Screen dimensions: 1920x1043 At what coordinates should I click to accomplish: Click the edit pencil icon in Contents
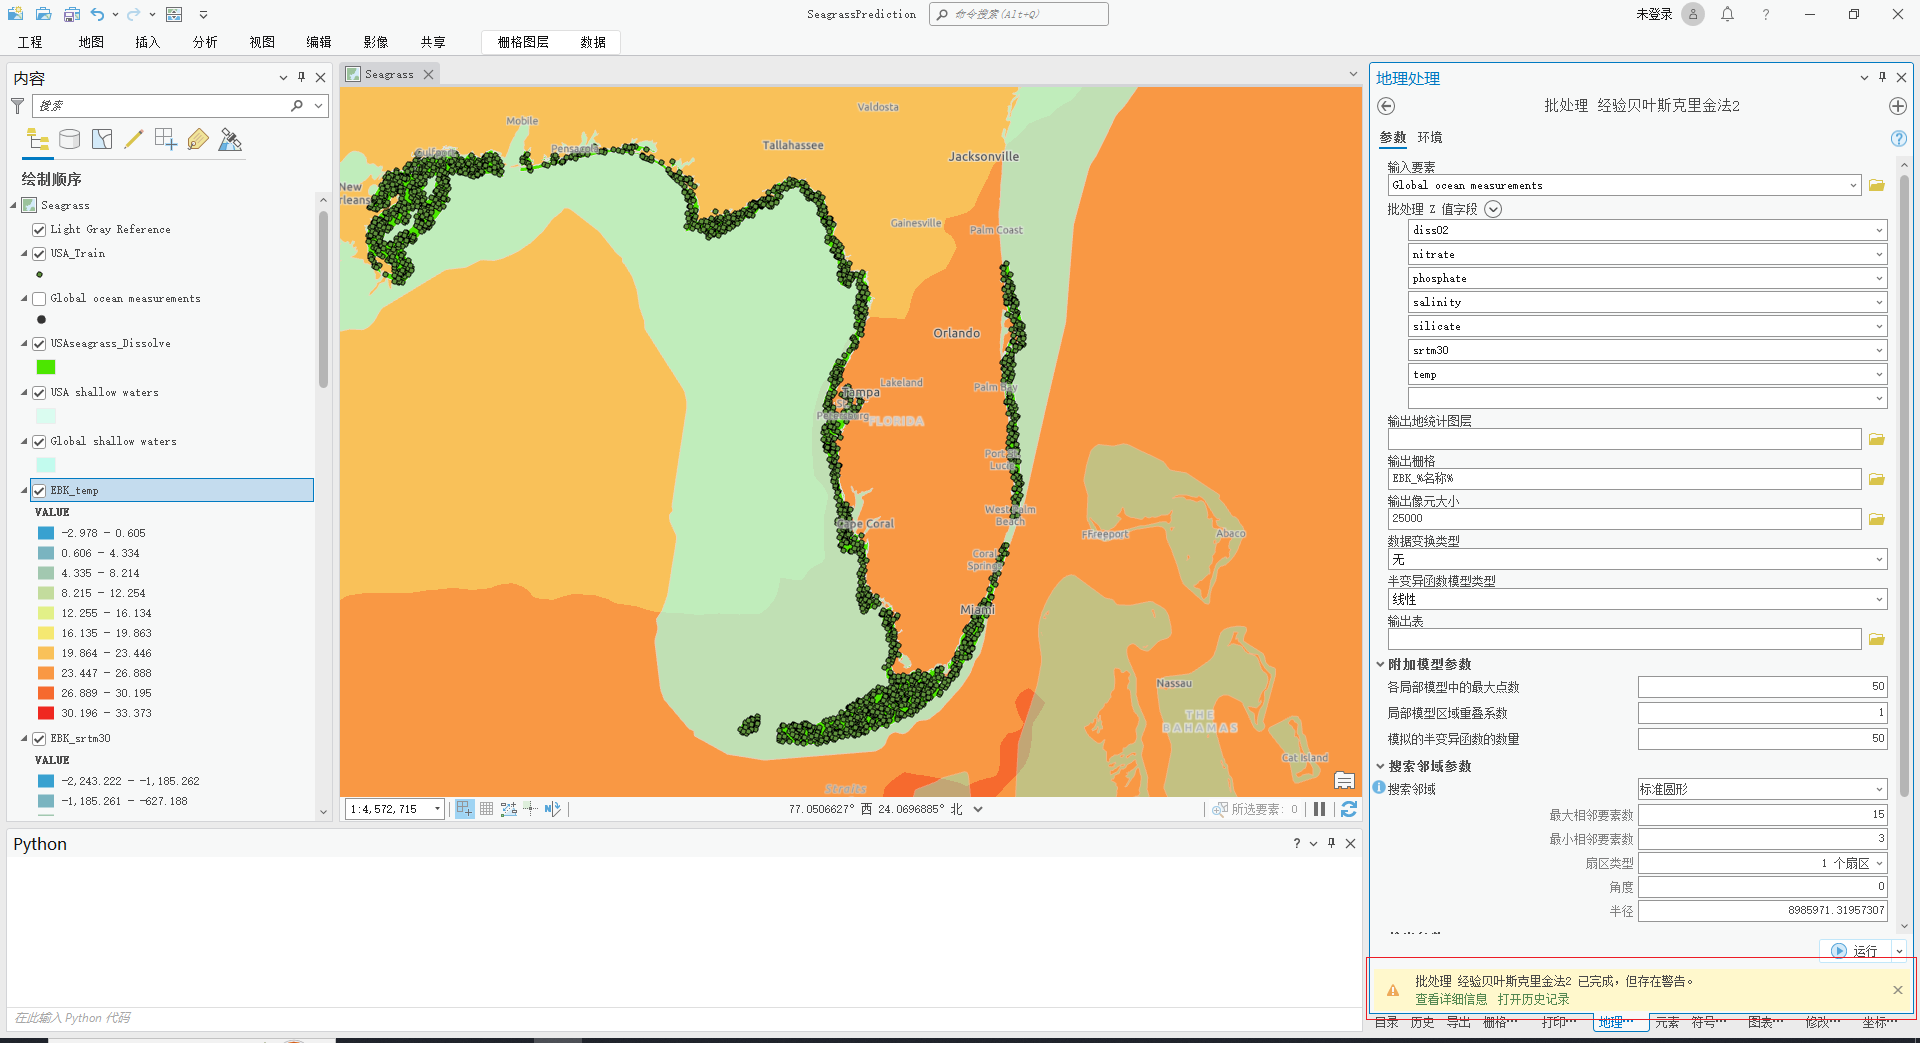[134, 139]
